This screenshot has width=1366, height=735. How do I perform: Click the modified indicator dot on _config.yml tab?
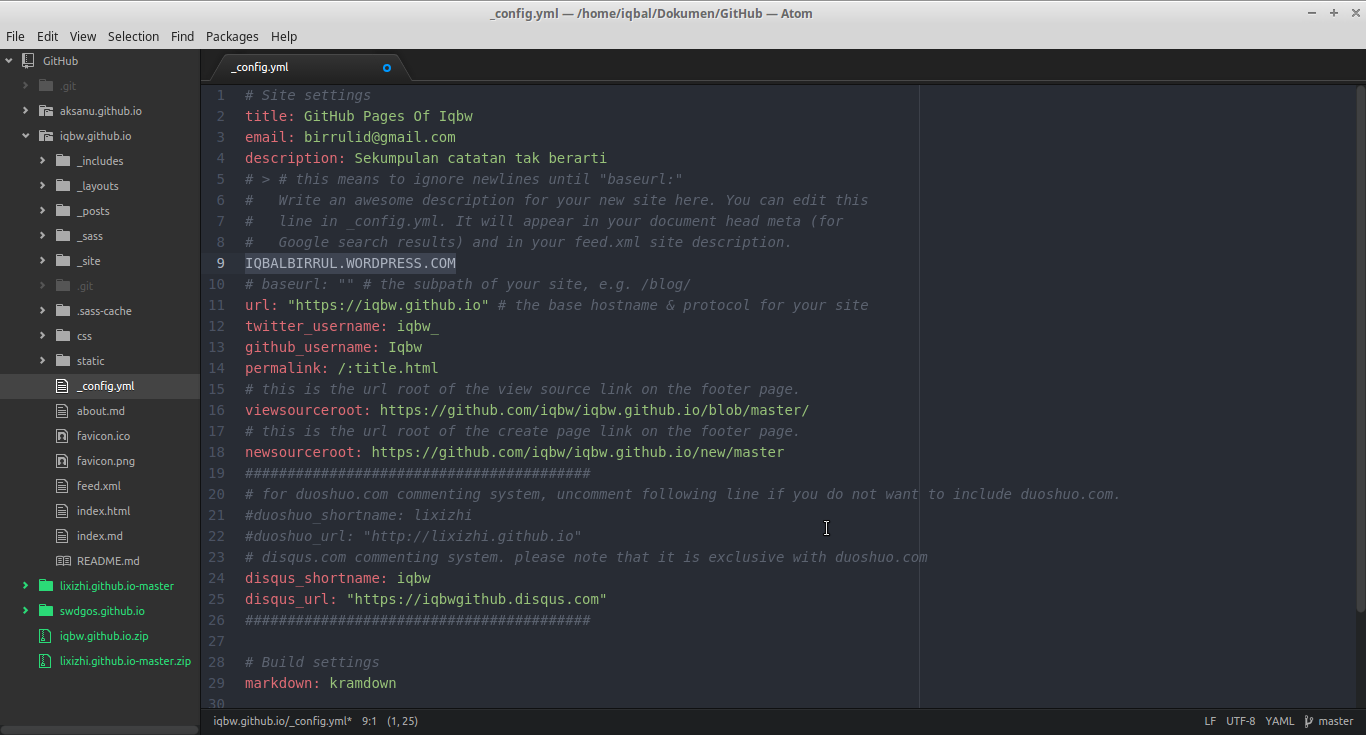click(x=387, y=68)
